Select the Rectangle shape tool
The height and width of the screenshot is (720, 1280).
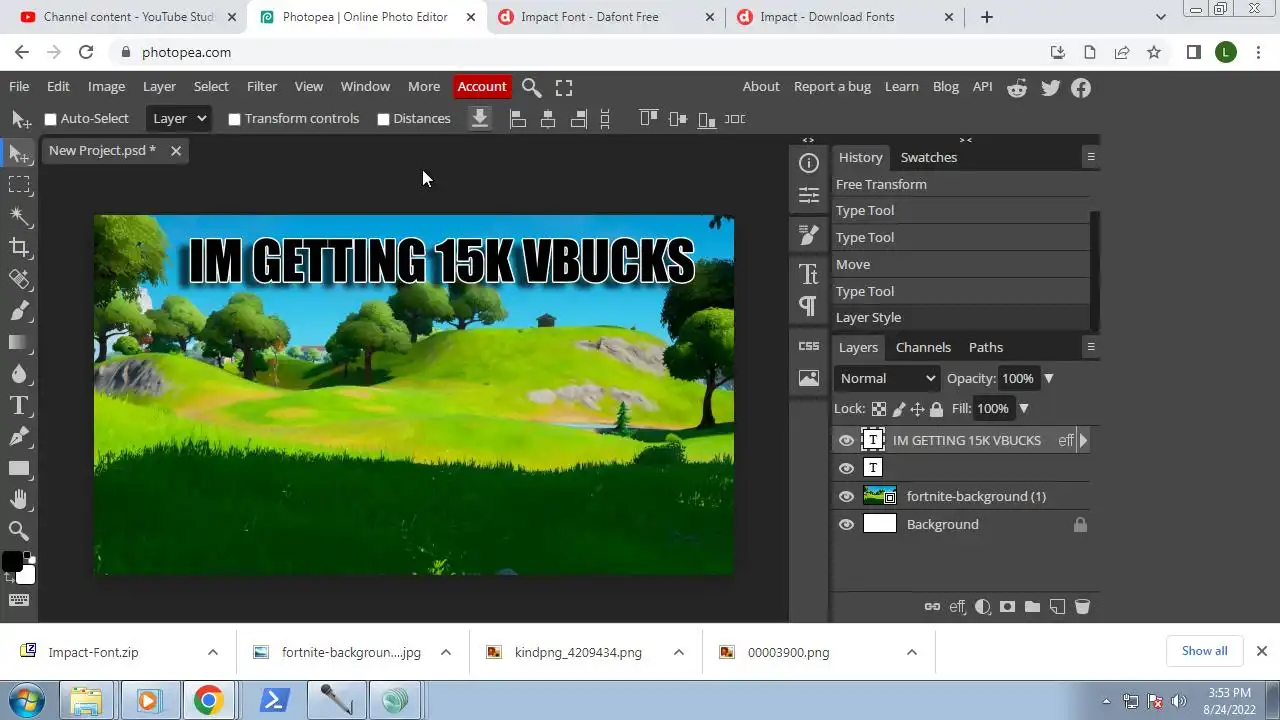19,468
